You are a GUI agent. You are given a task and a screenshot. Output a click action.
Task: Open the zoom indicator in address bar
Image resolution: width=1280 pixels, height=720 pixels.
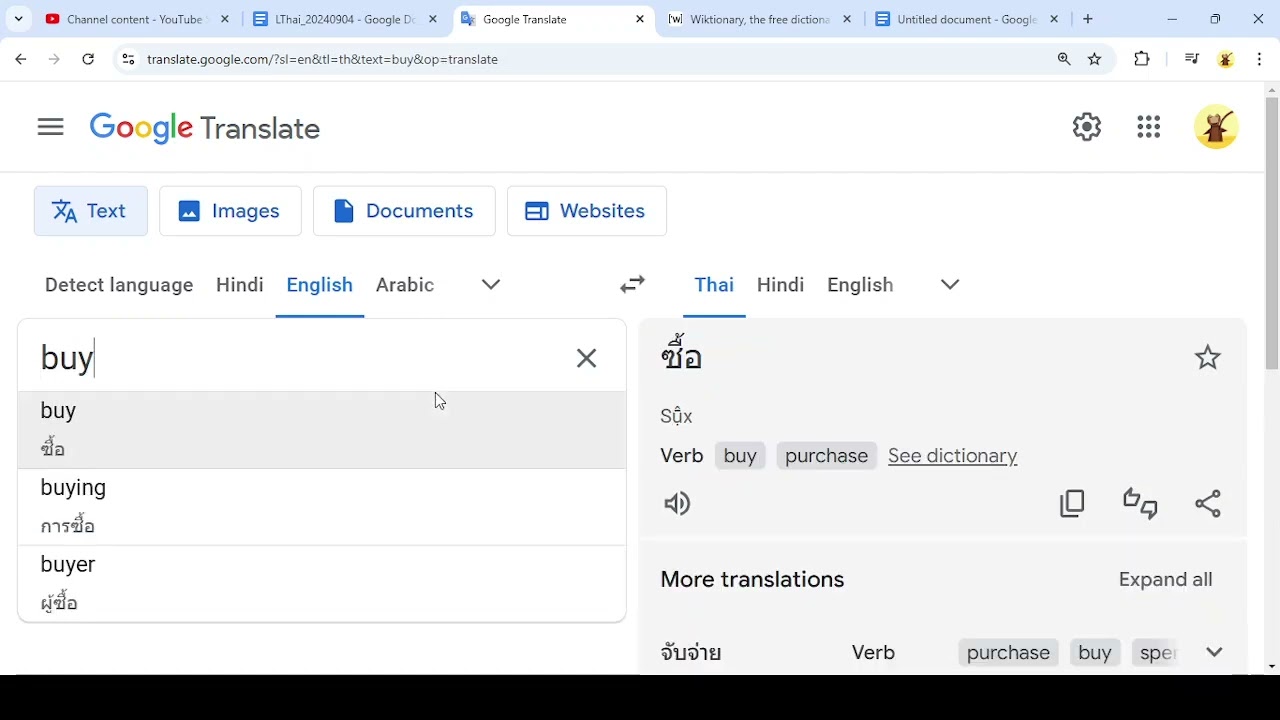click(x=1064, y=59)
